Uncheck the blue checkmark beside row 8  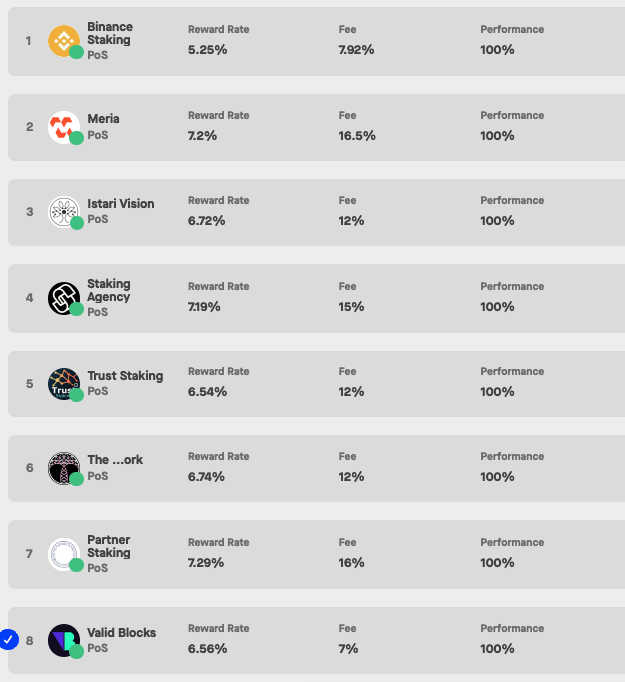point(9,639)
